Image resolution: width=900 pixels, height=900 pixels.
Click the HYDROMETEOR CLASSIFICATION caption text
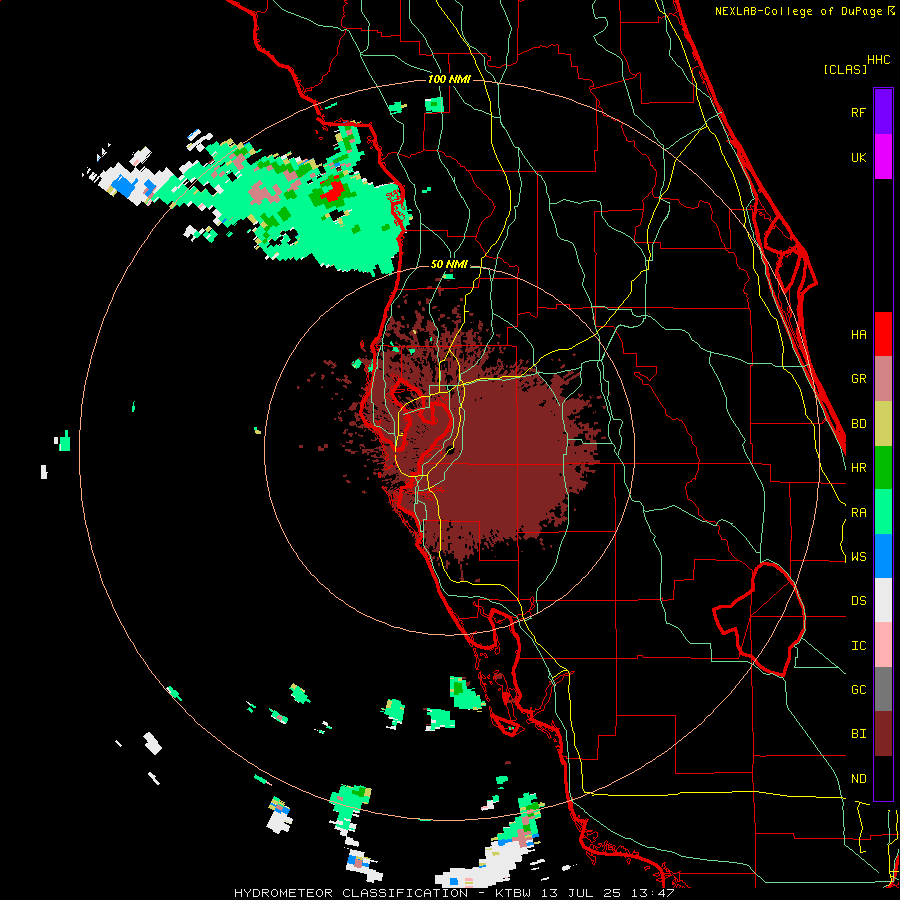351,893
